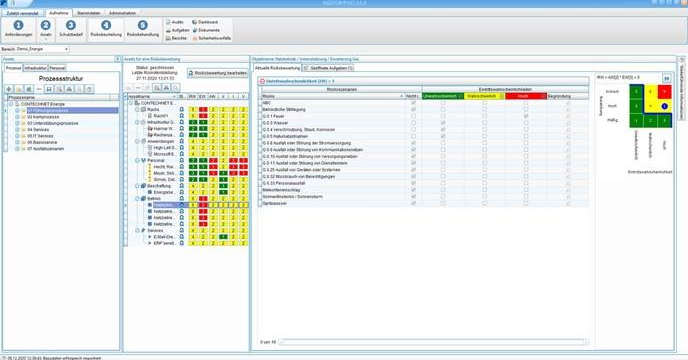Screen dimensions: 688x360
Task: Toggle Unwahrscheinlich checkbox for G 0.5 Naturkatastrophen
Action: coord(443,137)
